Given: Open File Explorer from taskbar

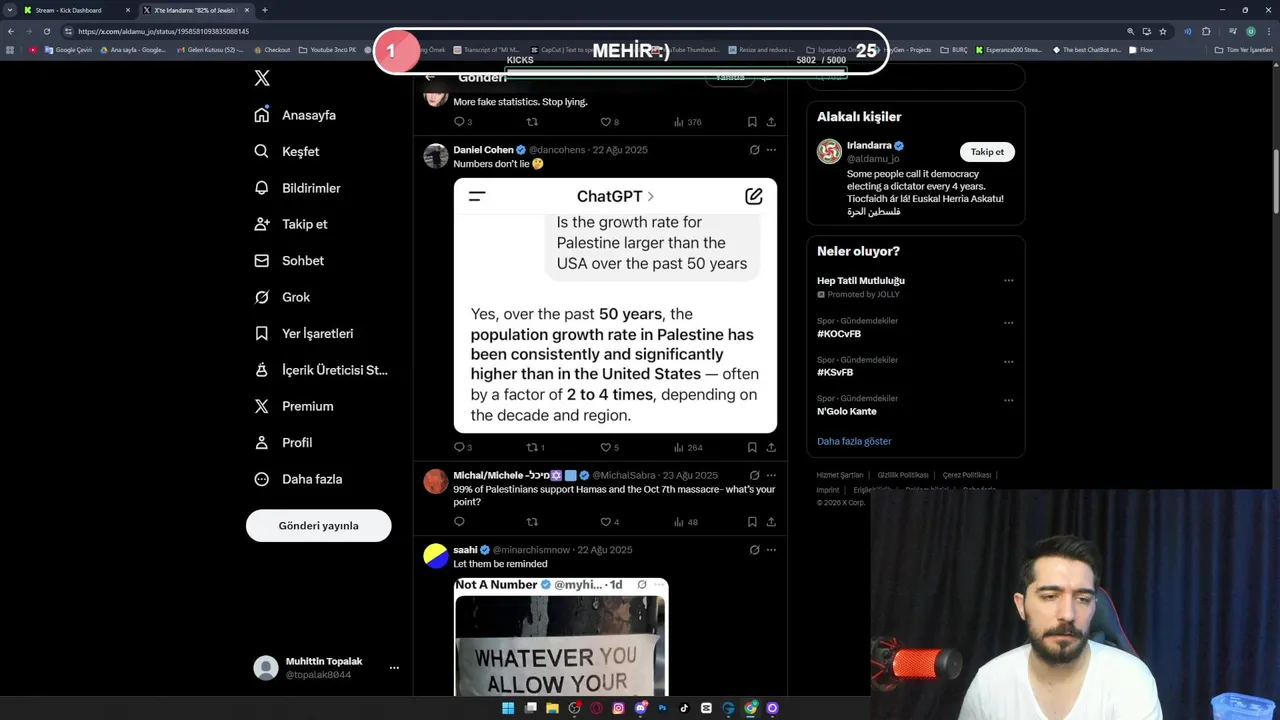Looking at the screenshot, I should 552,708.
